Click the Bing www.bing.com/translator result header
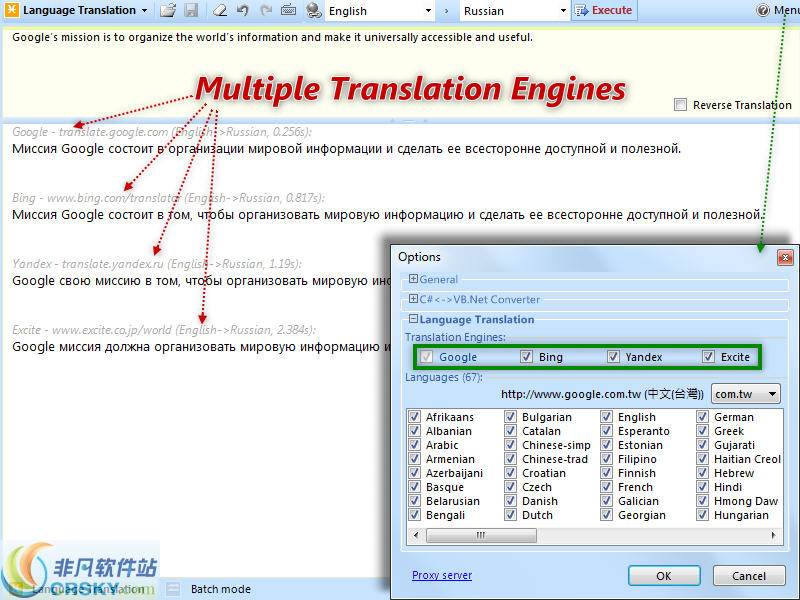The height and width of the screenshot is (600, 800). 168,197
